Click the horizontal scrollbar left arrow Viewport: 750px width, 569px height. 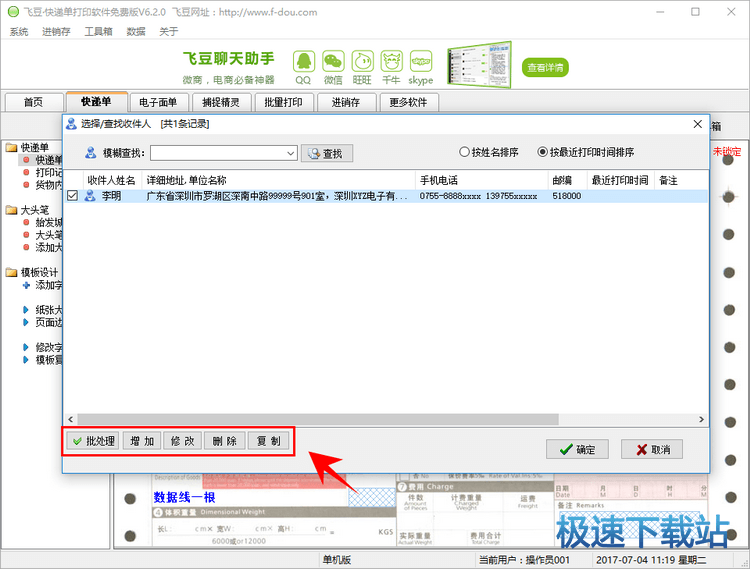coord(71,419)
